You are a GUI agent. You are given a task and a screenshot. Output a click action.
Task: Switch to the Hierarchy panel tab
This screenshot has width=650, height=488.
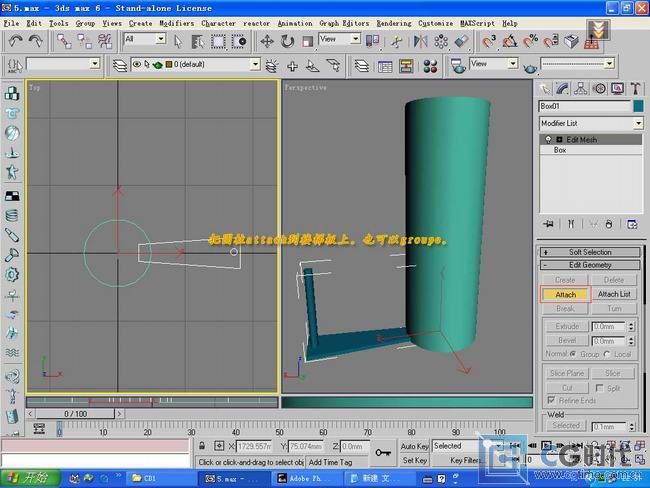tap(581, 89)
